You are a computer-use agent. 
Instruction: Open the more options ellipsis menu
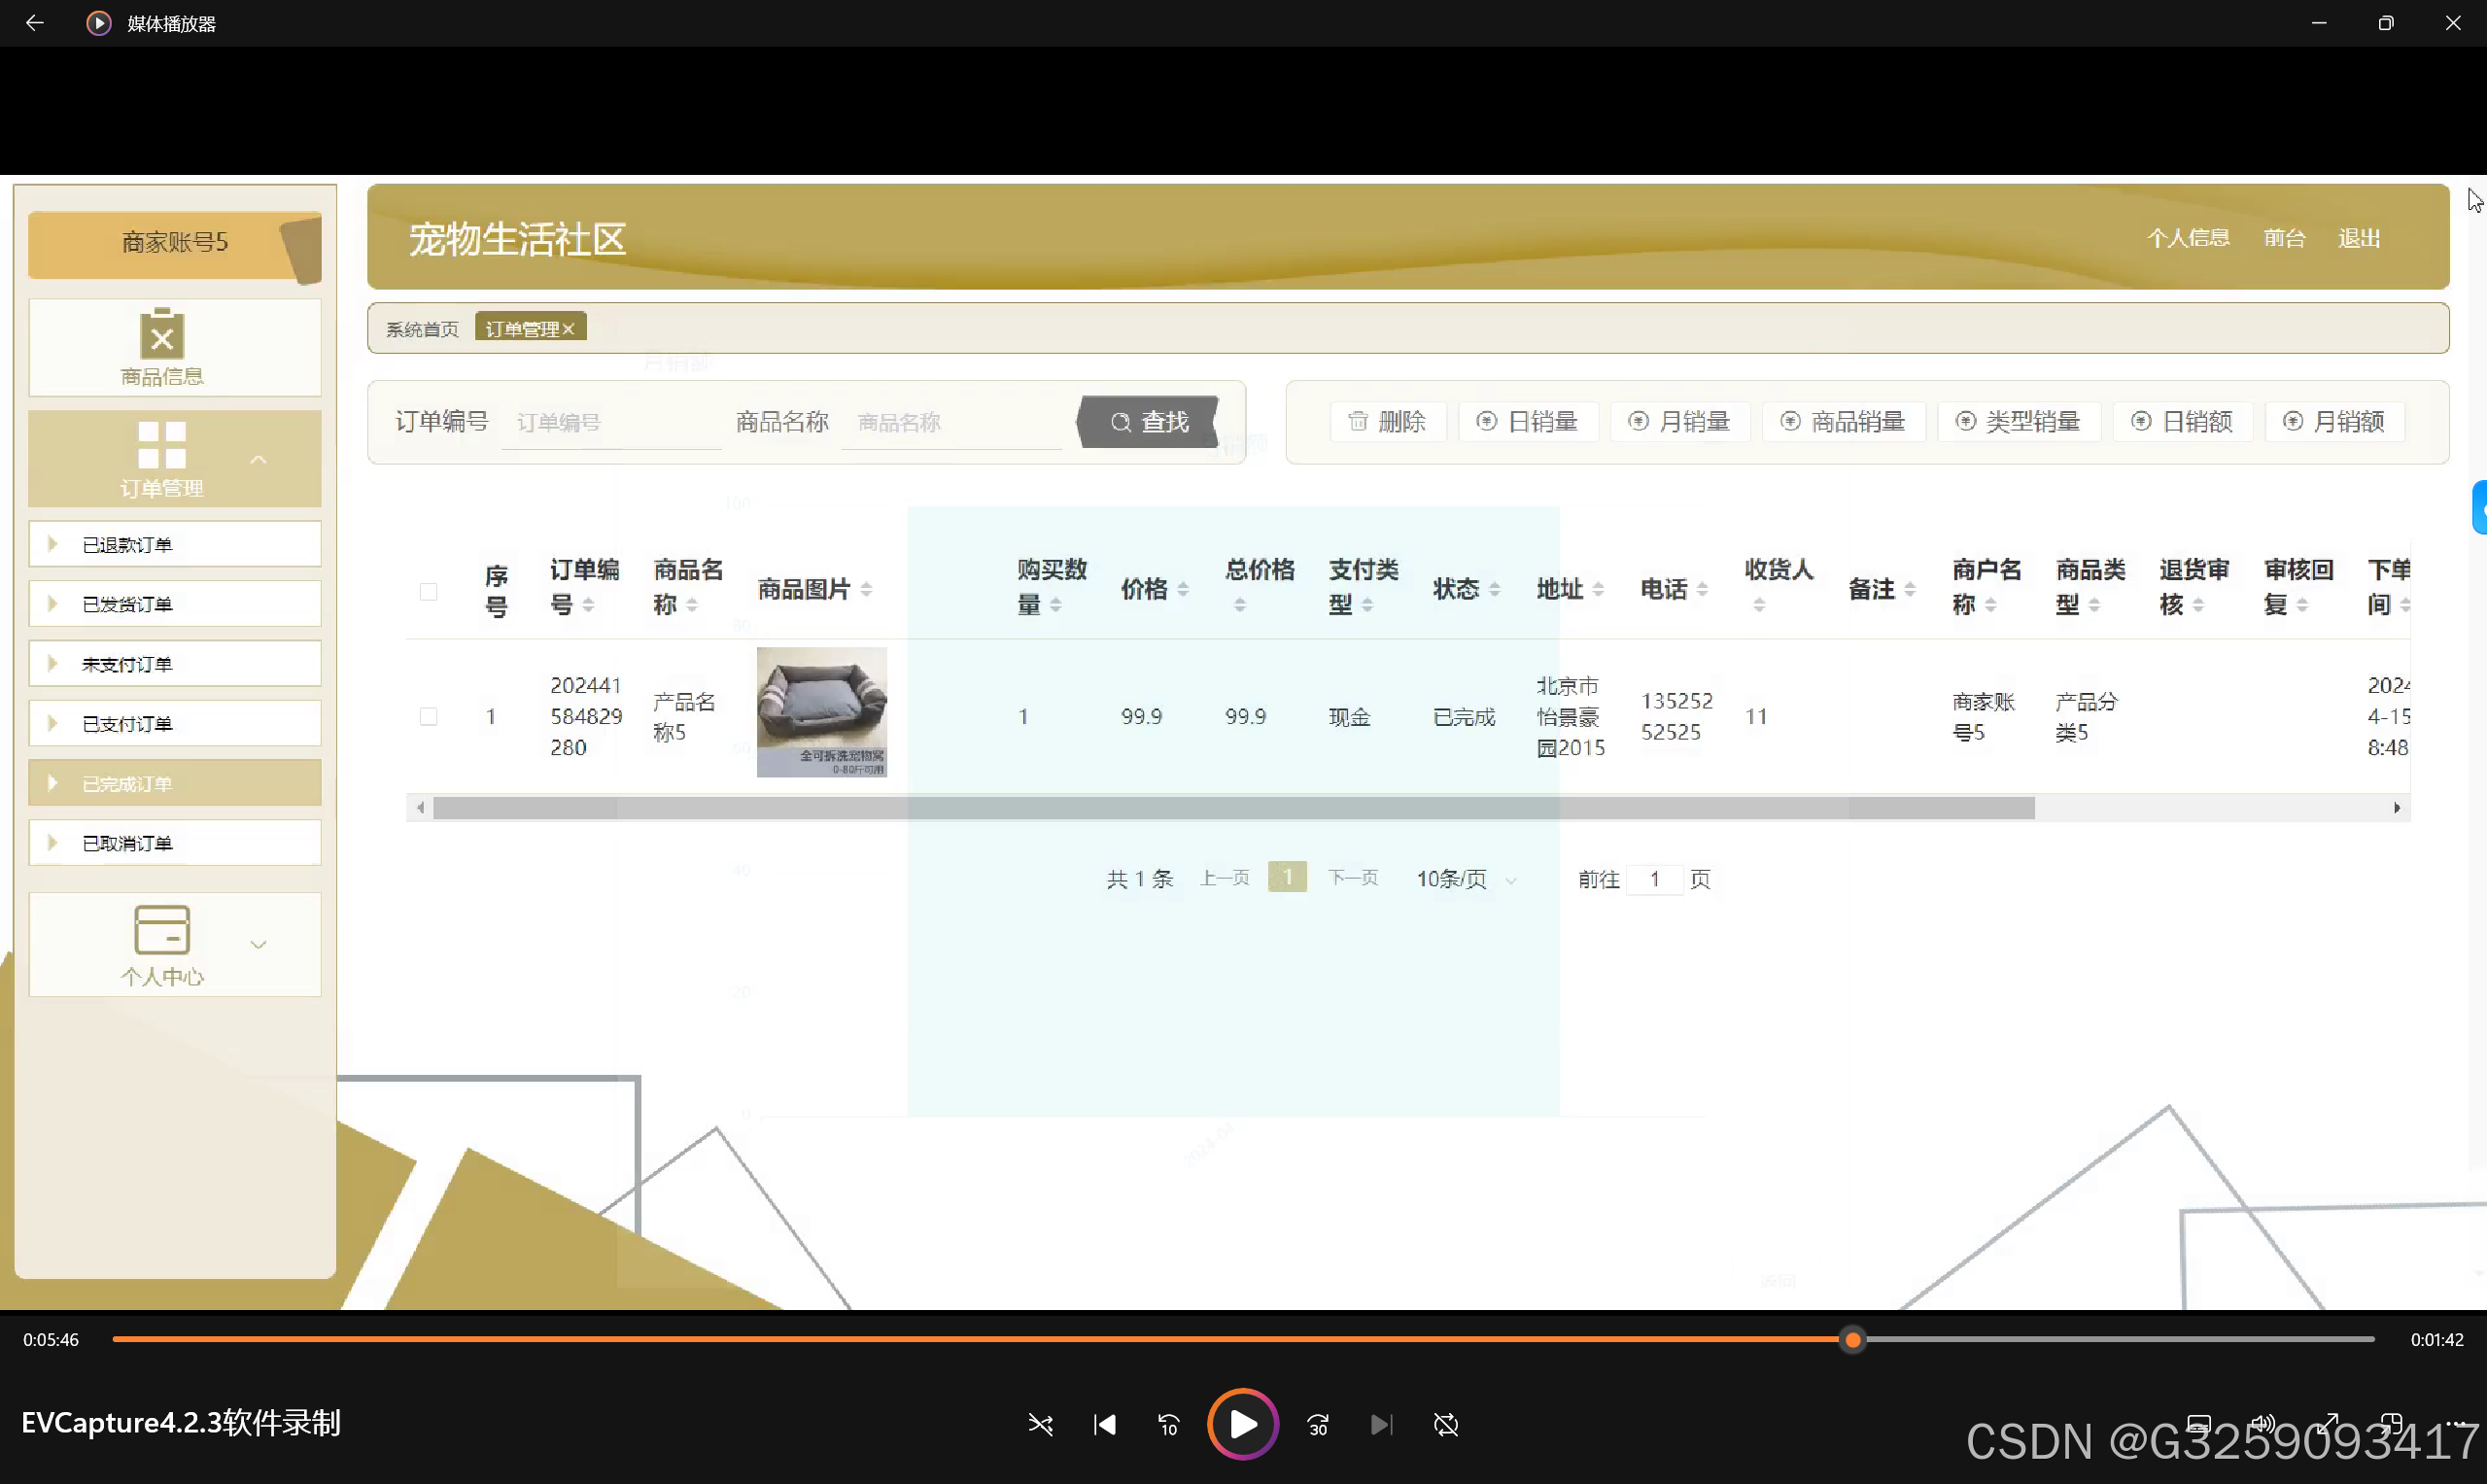point(2456,1424)
